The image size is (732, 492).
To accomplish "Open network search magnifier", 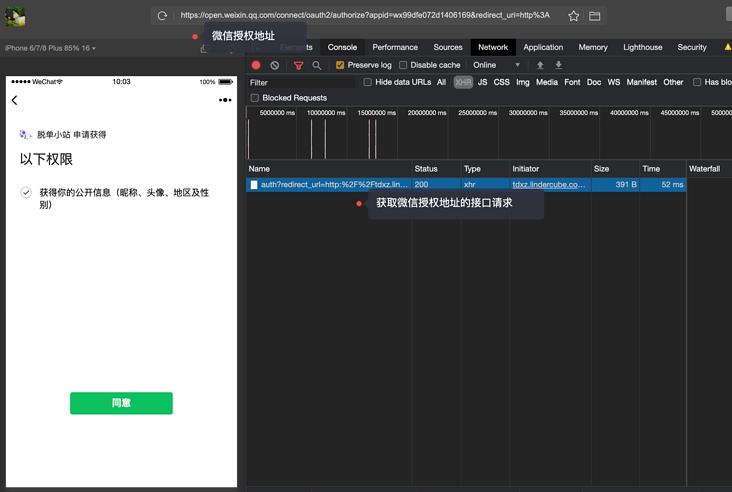I will click(x=317, y=65).
